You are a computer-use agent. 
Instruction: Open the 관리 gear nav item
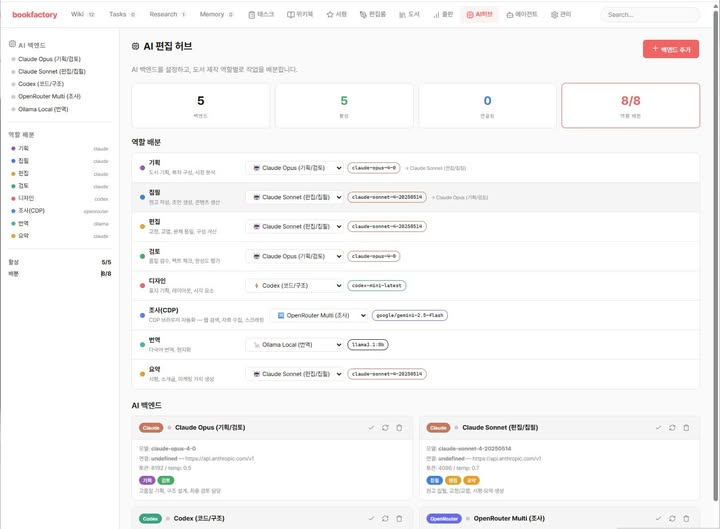click(561, 15)
